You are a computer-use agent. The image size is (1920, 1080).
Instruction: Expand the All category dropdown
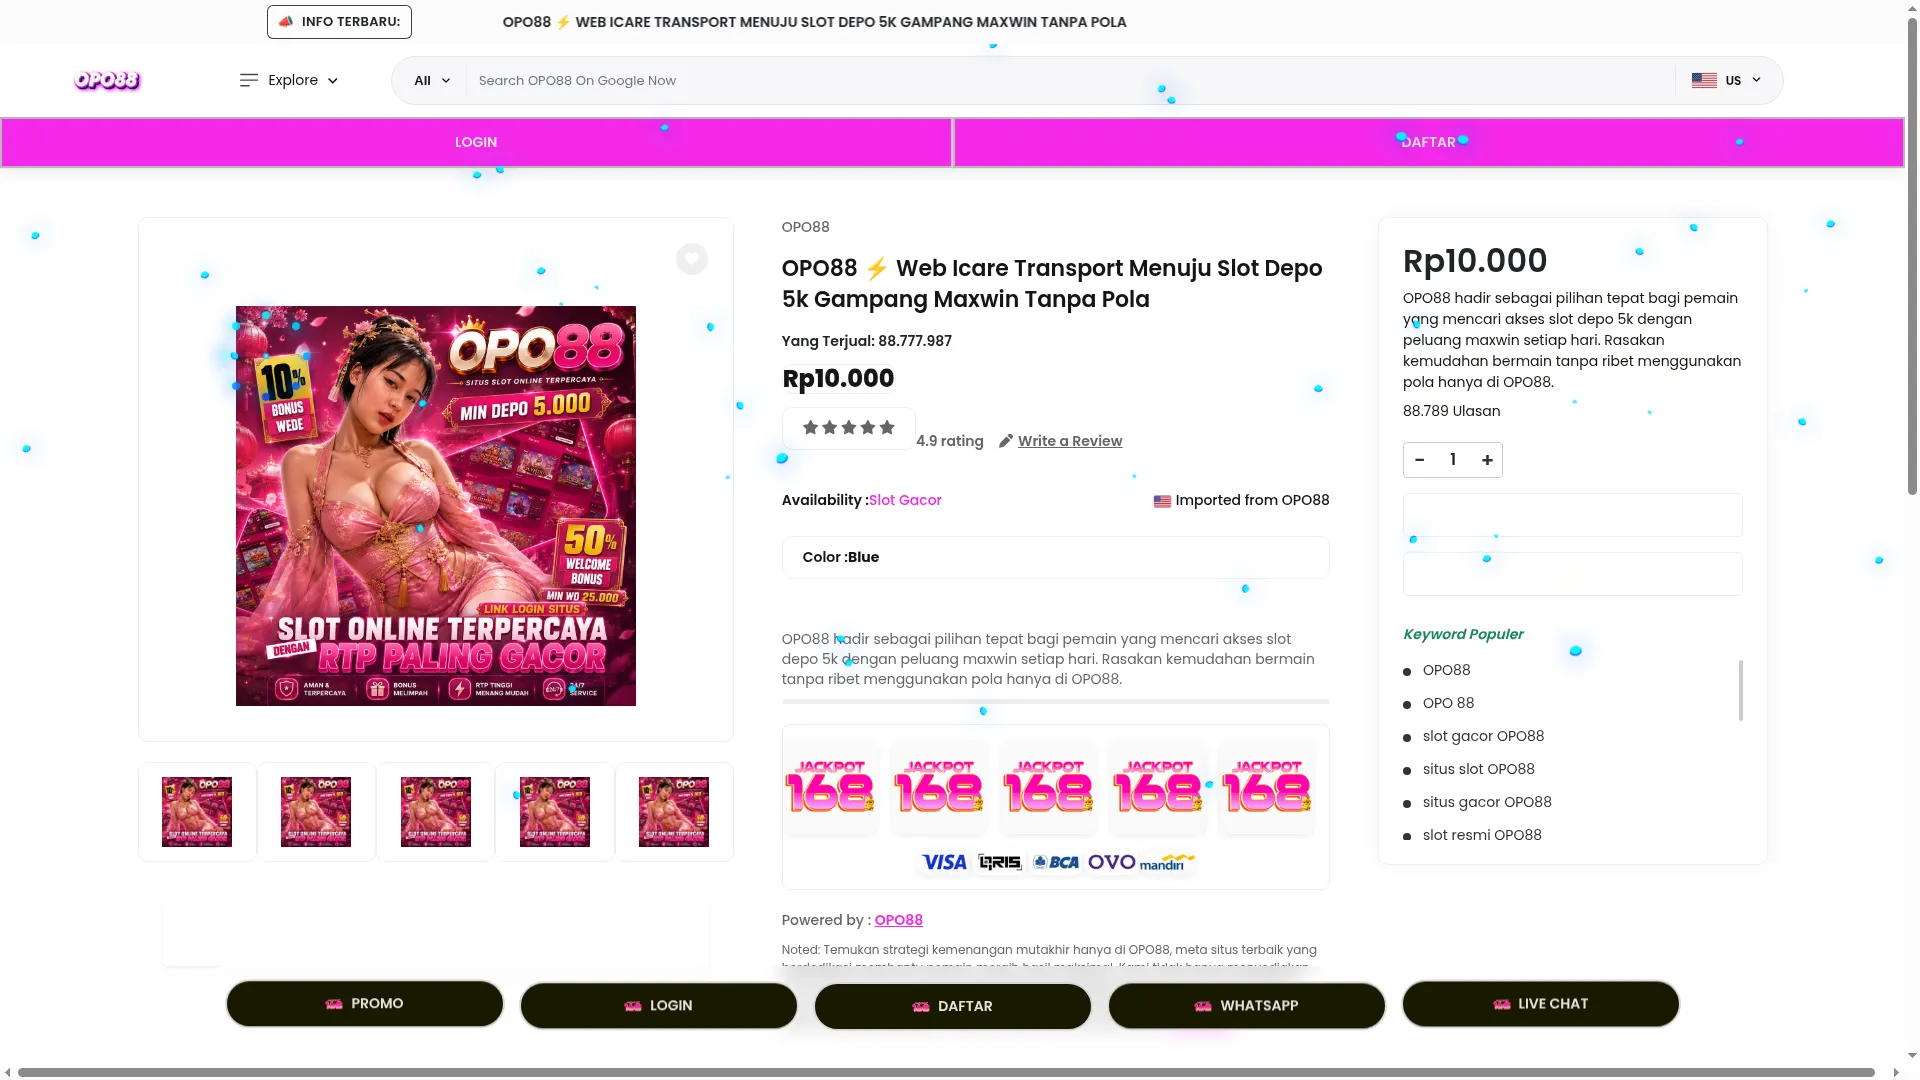(432, 80)
